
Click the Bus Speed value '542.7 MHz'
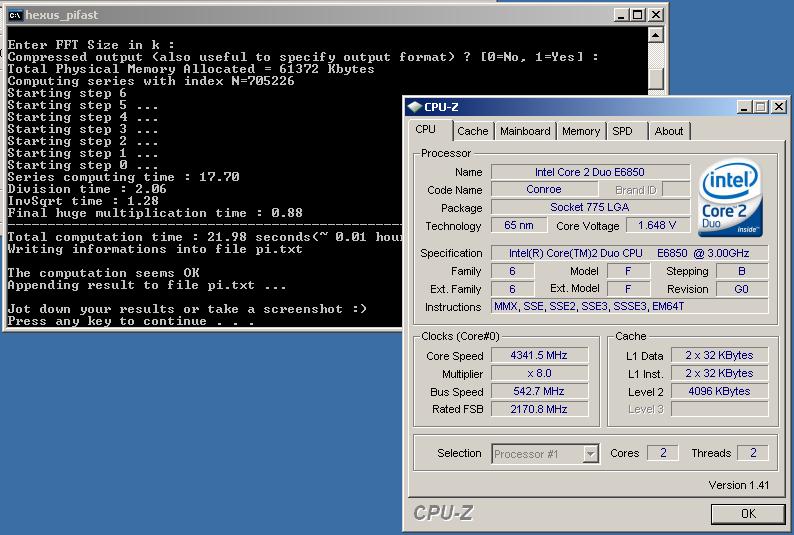pyautogui.click(x=539, y=391)
